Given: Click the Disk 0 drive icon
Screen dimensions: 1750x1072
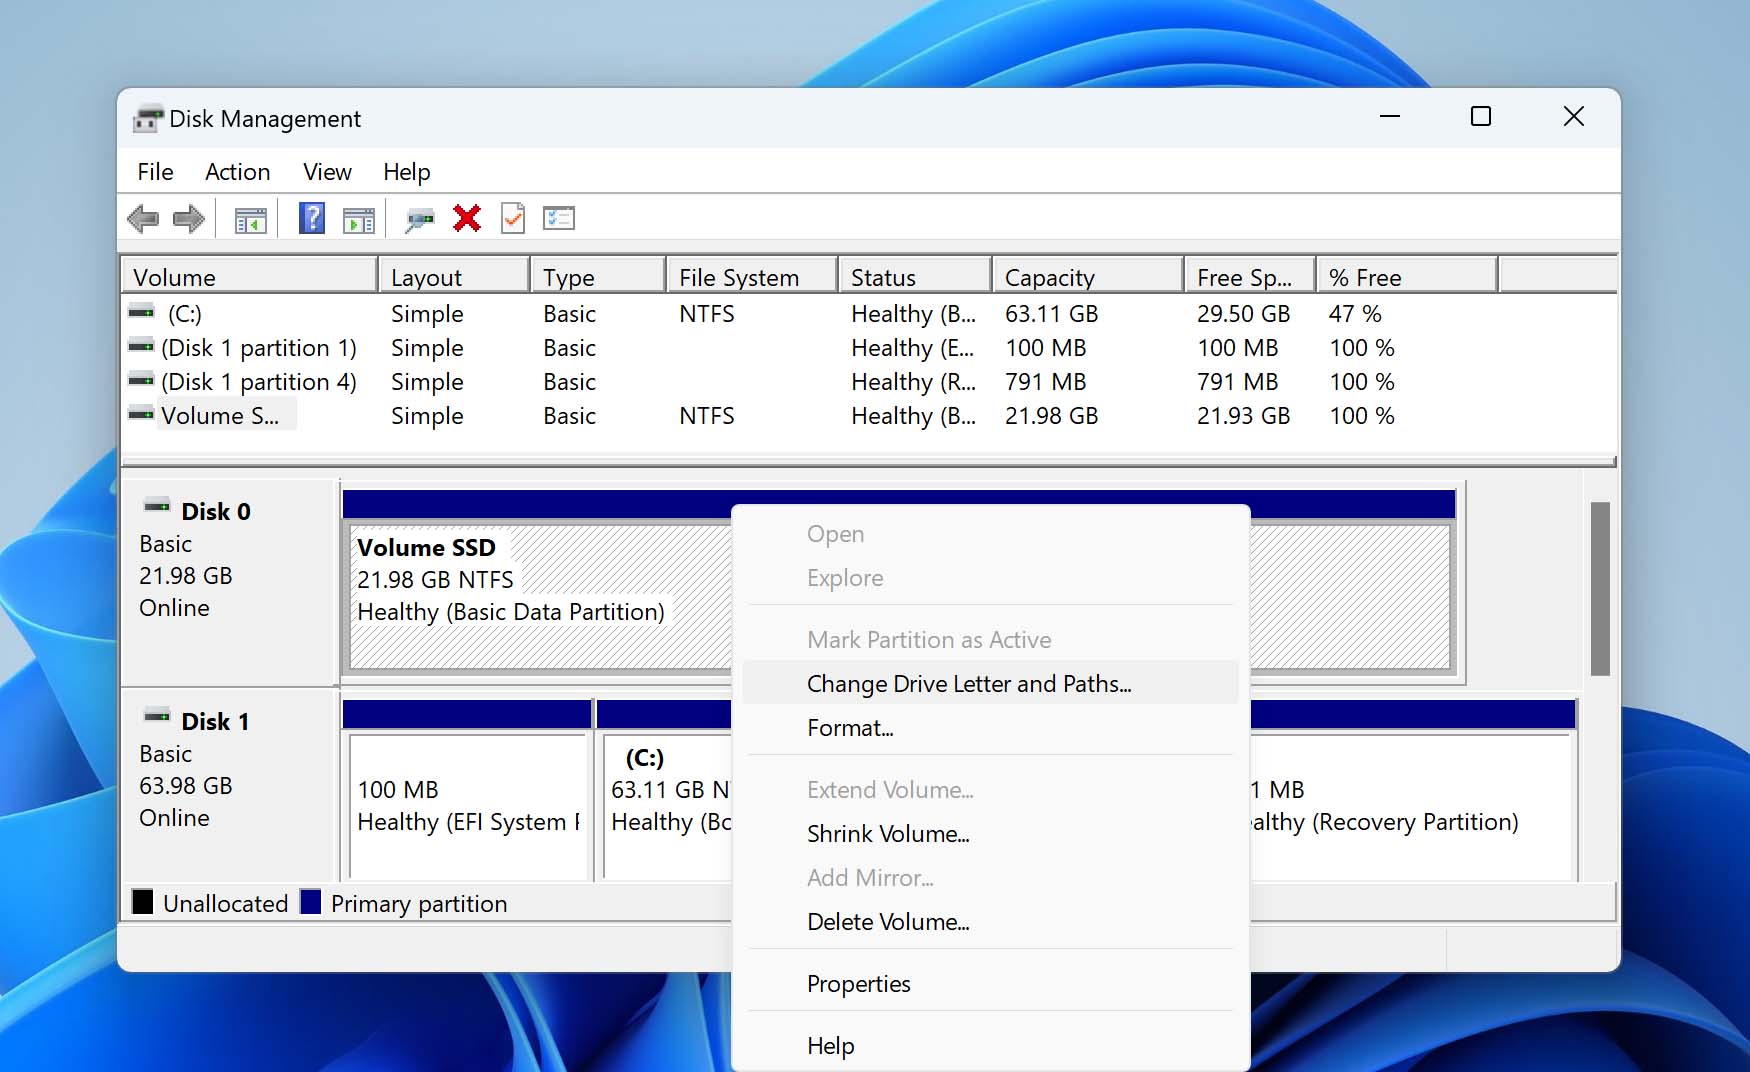Looking at the screenshot, I should click(157, 507).
